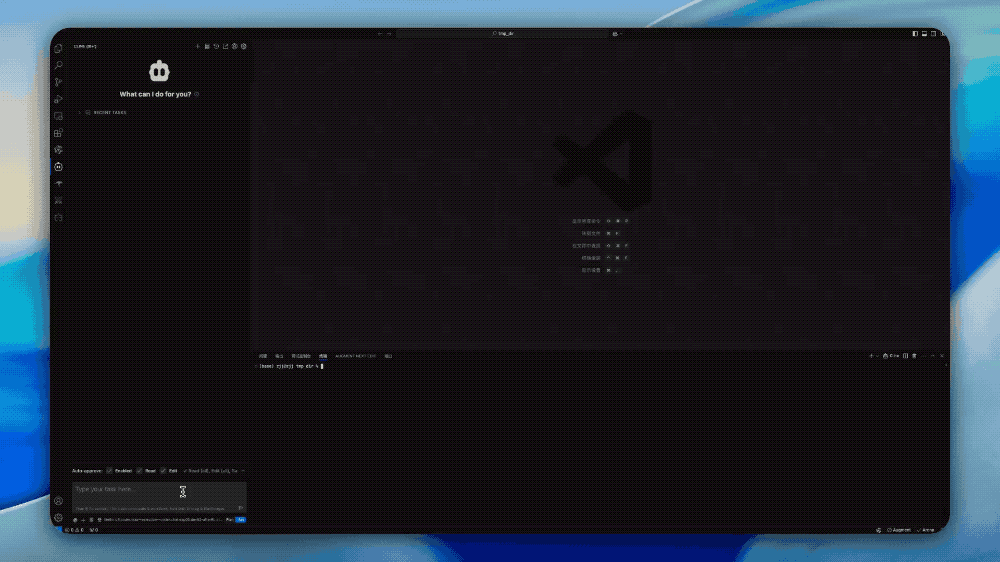
Task: Switch to the Debug Console panel tab
Action: pyautogui.click(x=300, y=356)
